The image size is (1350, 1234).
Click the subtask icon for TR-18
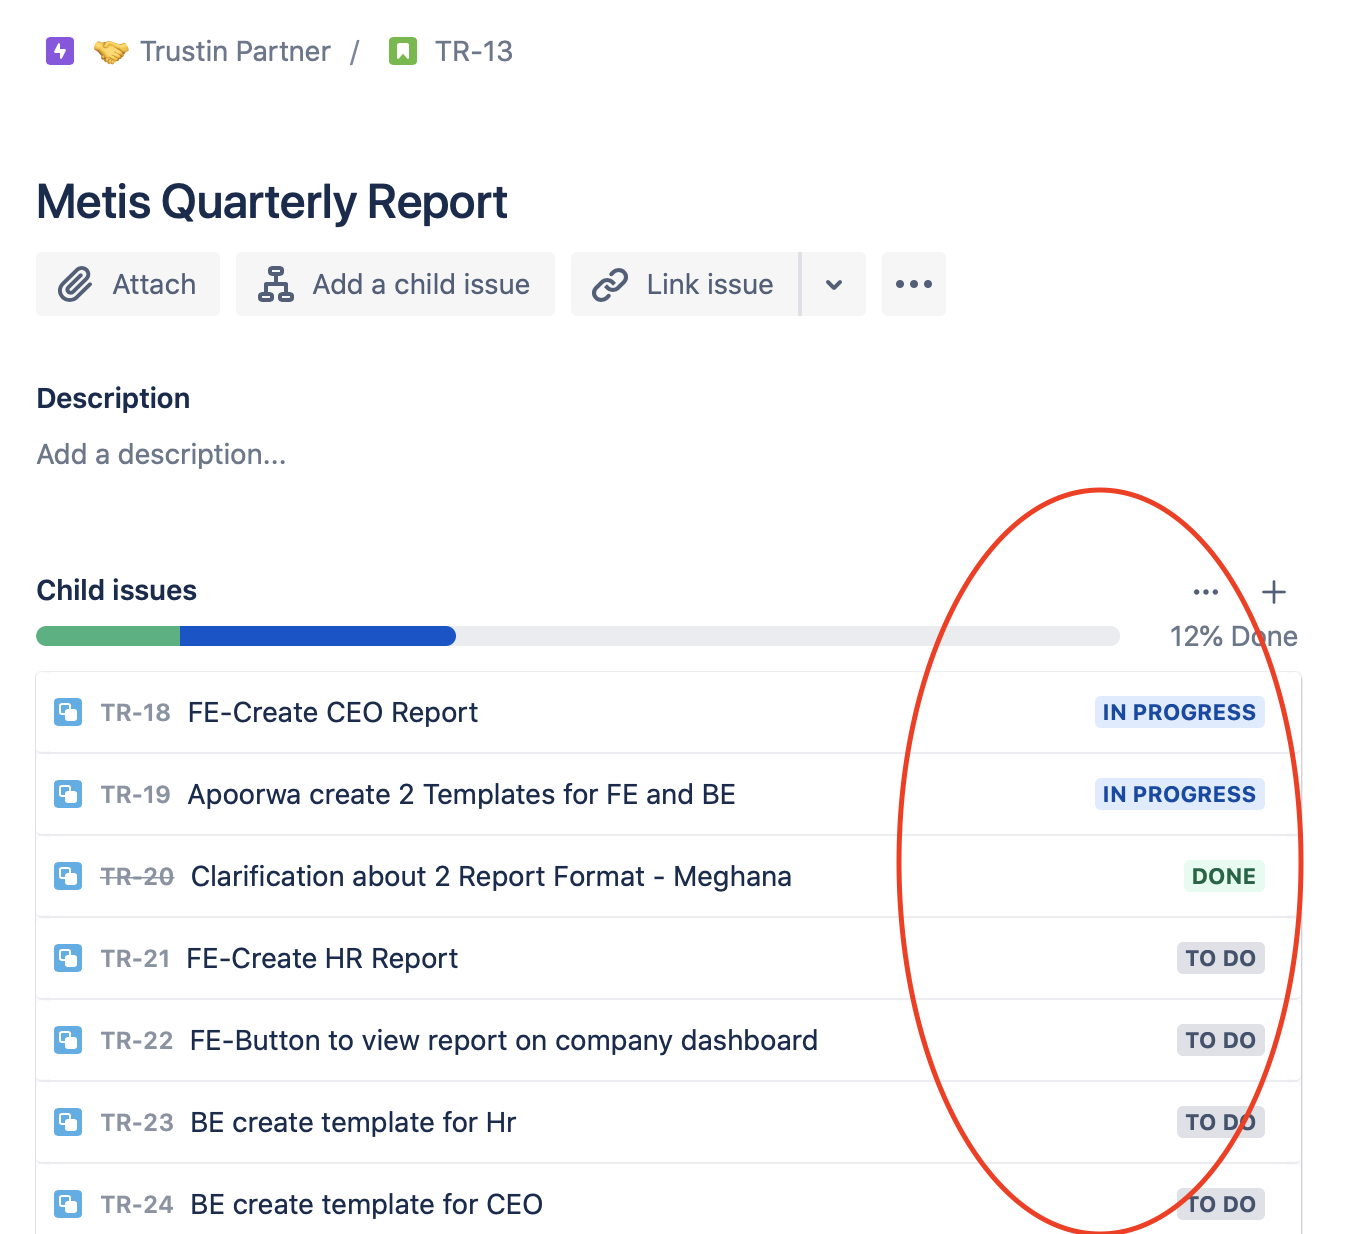pos(68,712)
